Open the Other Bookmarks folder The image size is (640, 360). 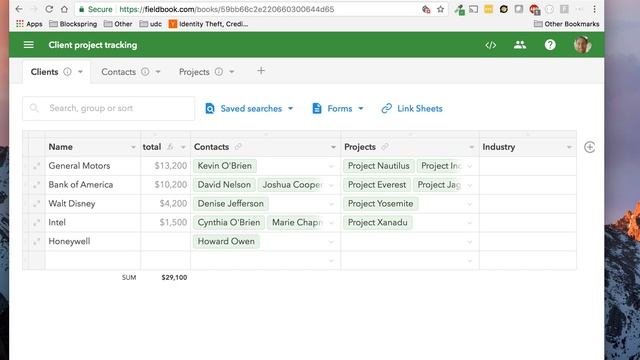tap(567, 24)
